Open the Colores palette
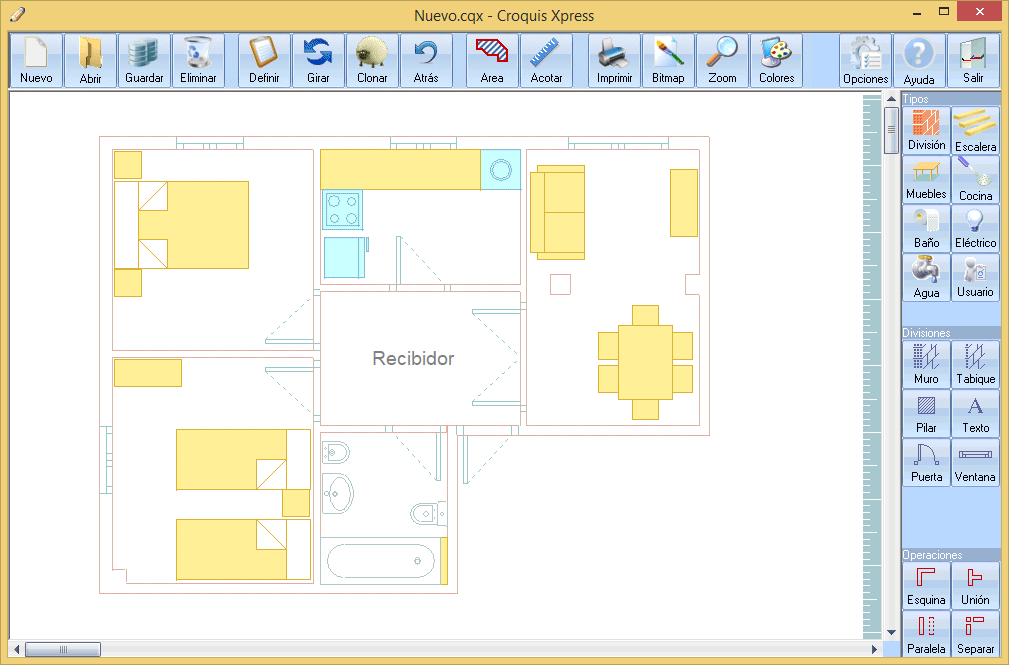Screen dimensions: 1009x665 pyautogui.click(x=776, y=60)
